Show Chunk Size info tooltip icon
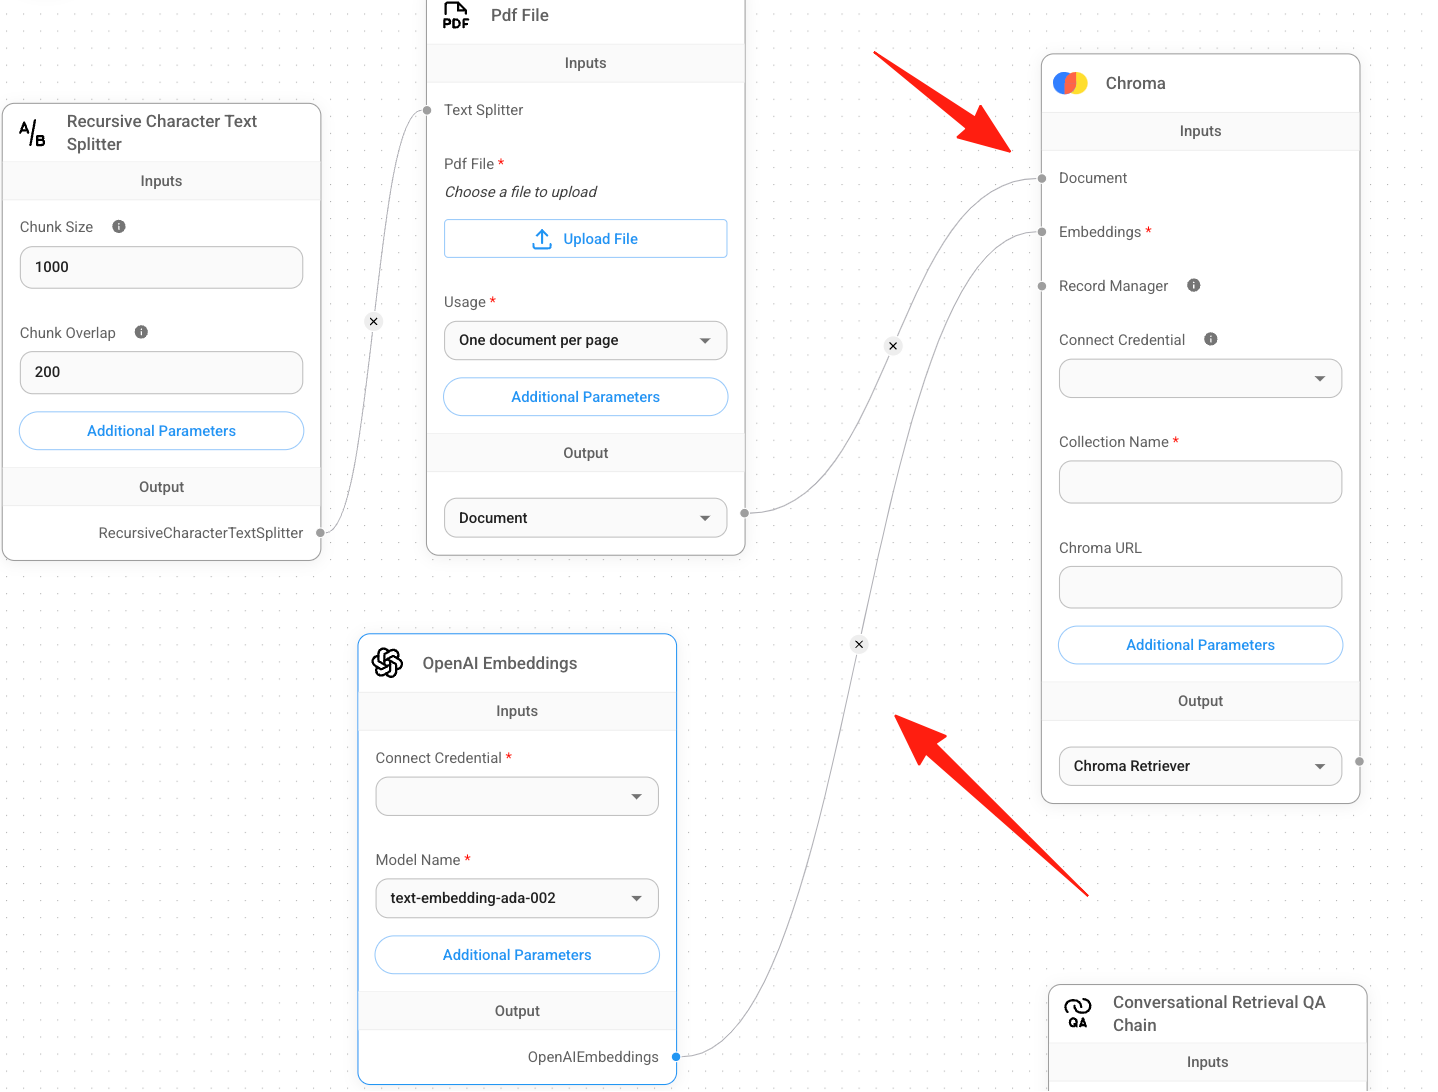Image resolution: width=1438 pixels, height=1092 pixels. 119,227
